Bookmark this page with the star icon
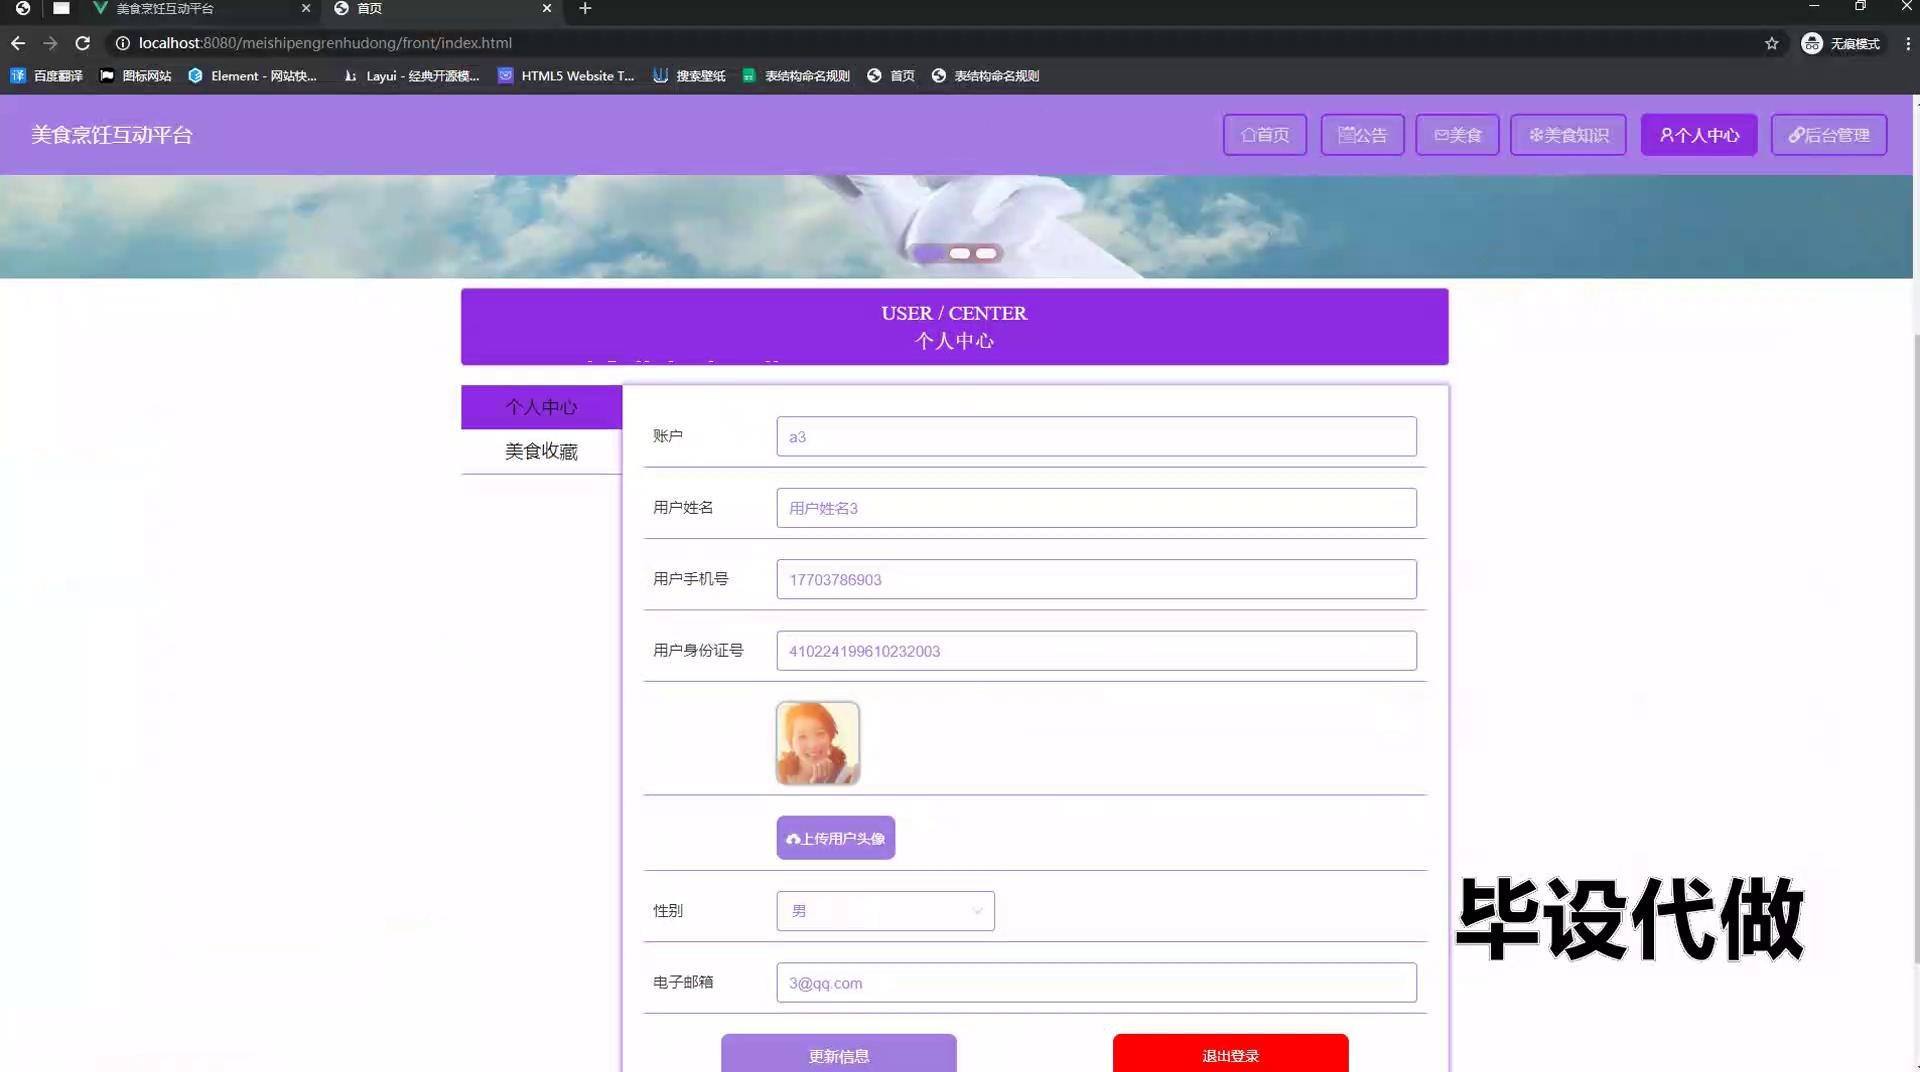The image size is (1920, 1072). [1771, 43]
